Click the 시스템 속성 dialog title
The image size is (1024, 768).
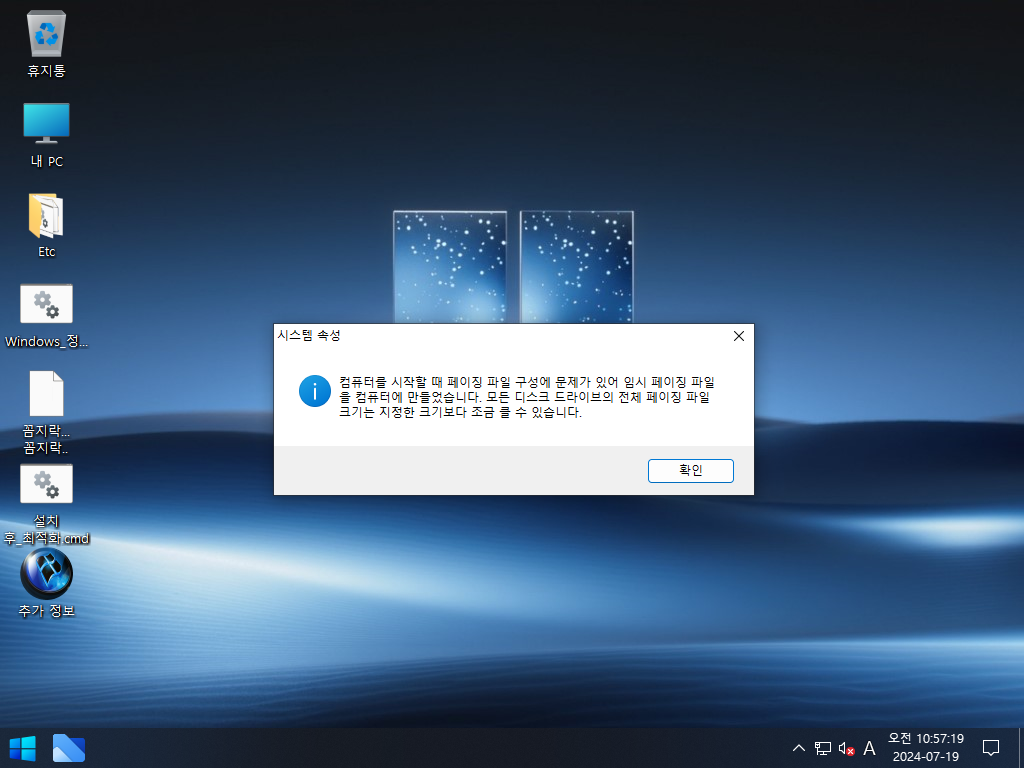tap(309, 335)
